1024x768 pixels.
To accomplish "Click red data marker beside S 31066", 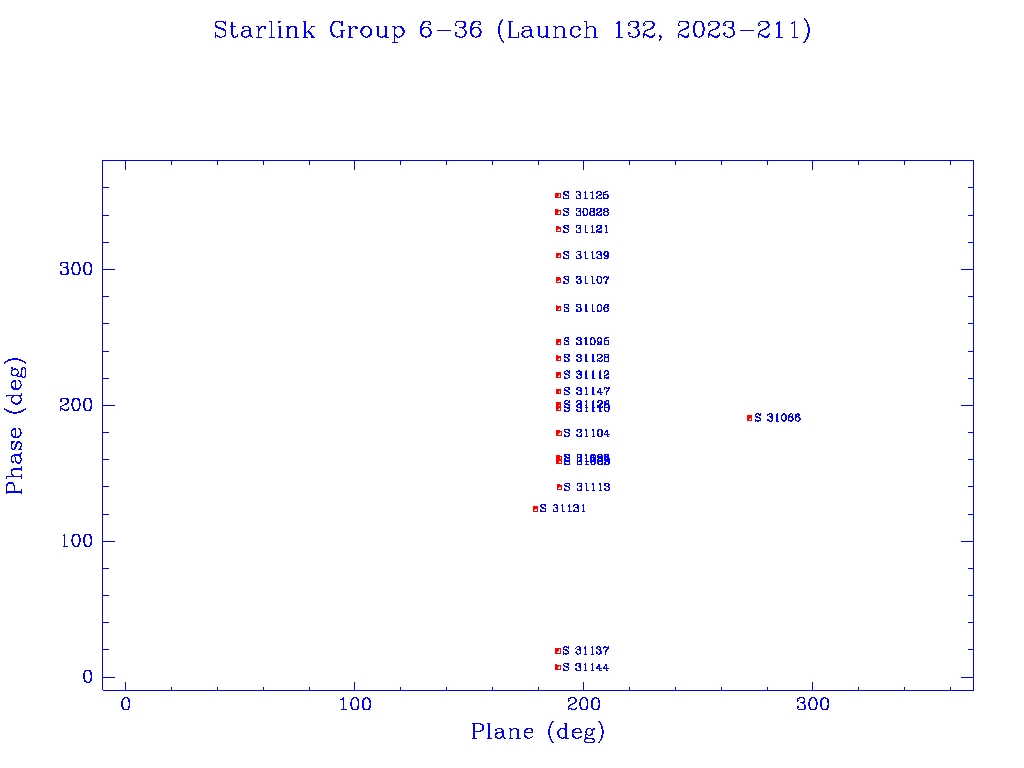I will [x=750, y=418].
